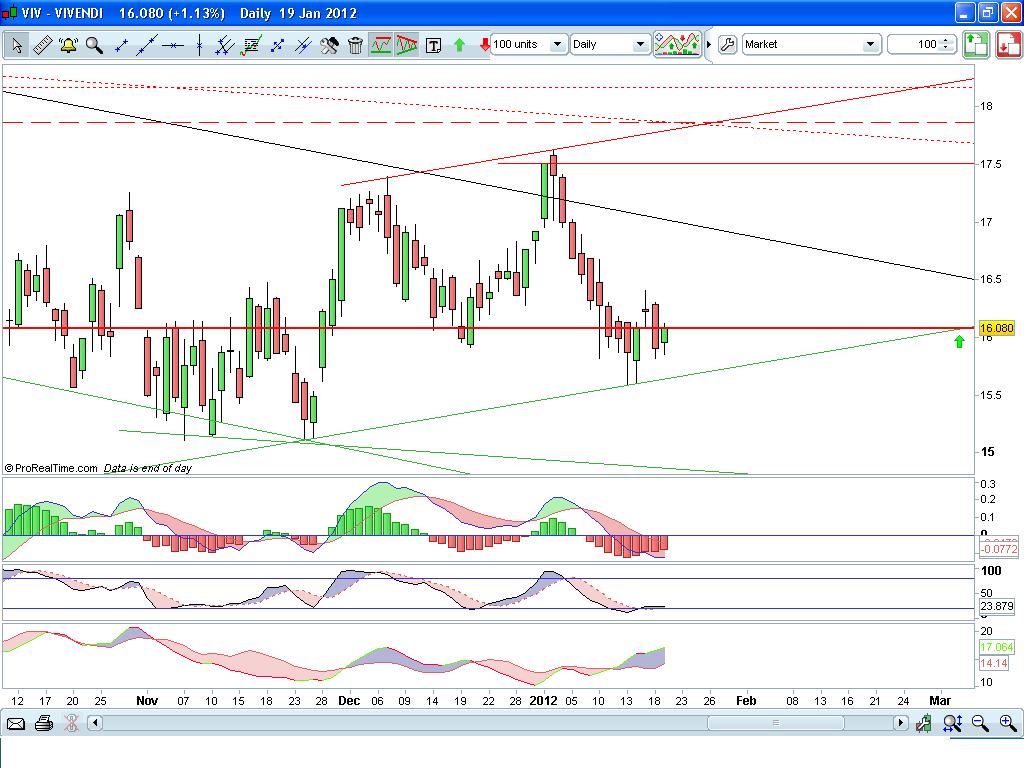
Task: Click the quantity field showing 100
Action: click(x=914, y=44)
